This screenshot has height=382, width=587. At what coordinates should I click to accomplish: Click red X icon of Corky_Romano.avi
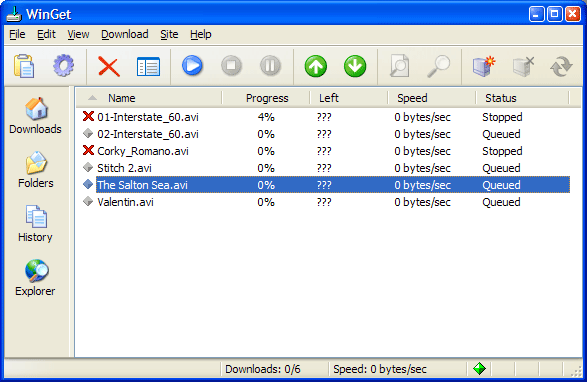88,150
